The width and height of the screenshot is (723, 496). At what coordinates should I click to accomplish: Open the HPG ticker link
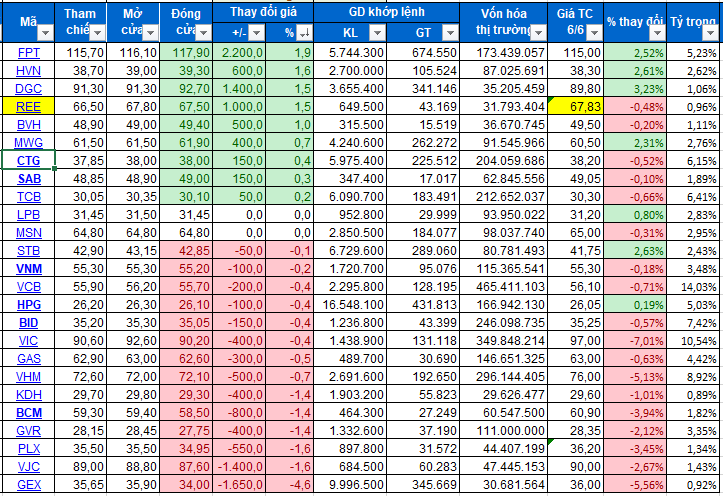click(29, 305)
